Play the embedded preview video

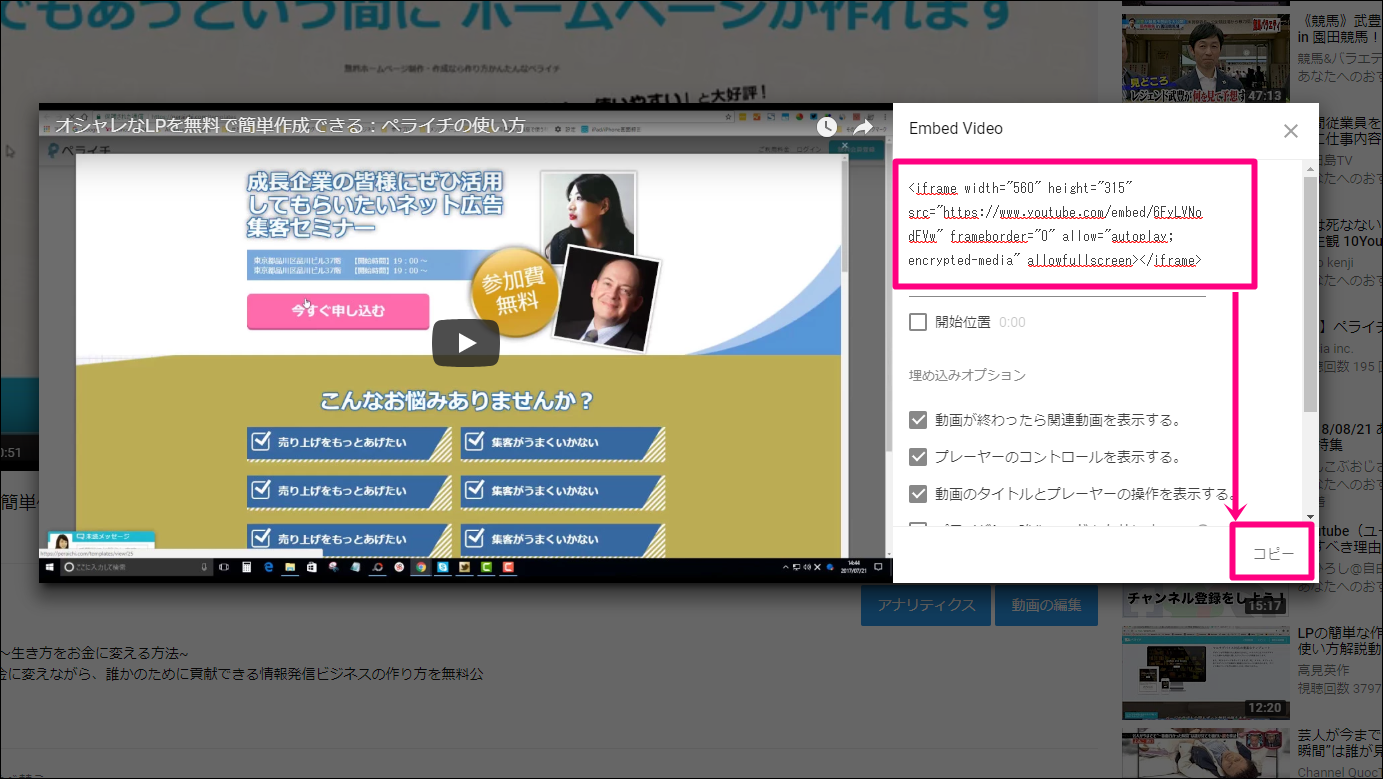click(x=466, y=343)
